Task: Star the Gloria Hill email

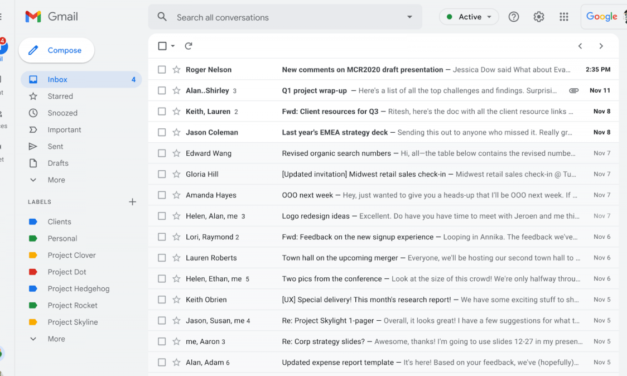Action: click(176, 174)
